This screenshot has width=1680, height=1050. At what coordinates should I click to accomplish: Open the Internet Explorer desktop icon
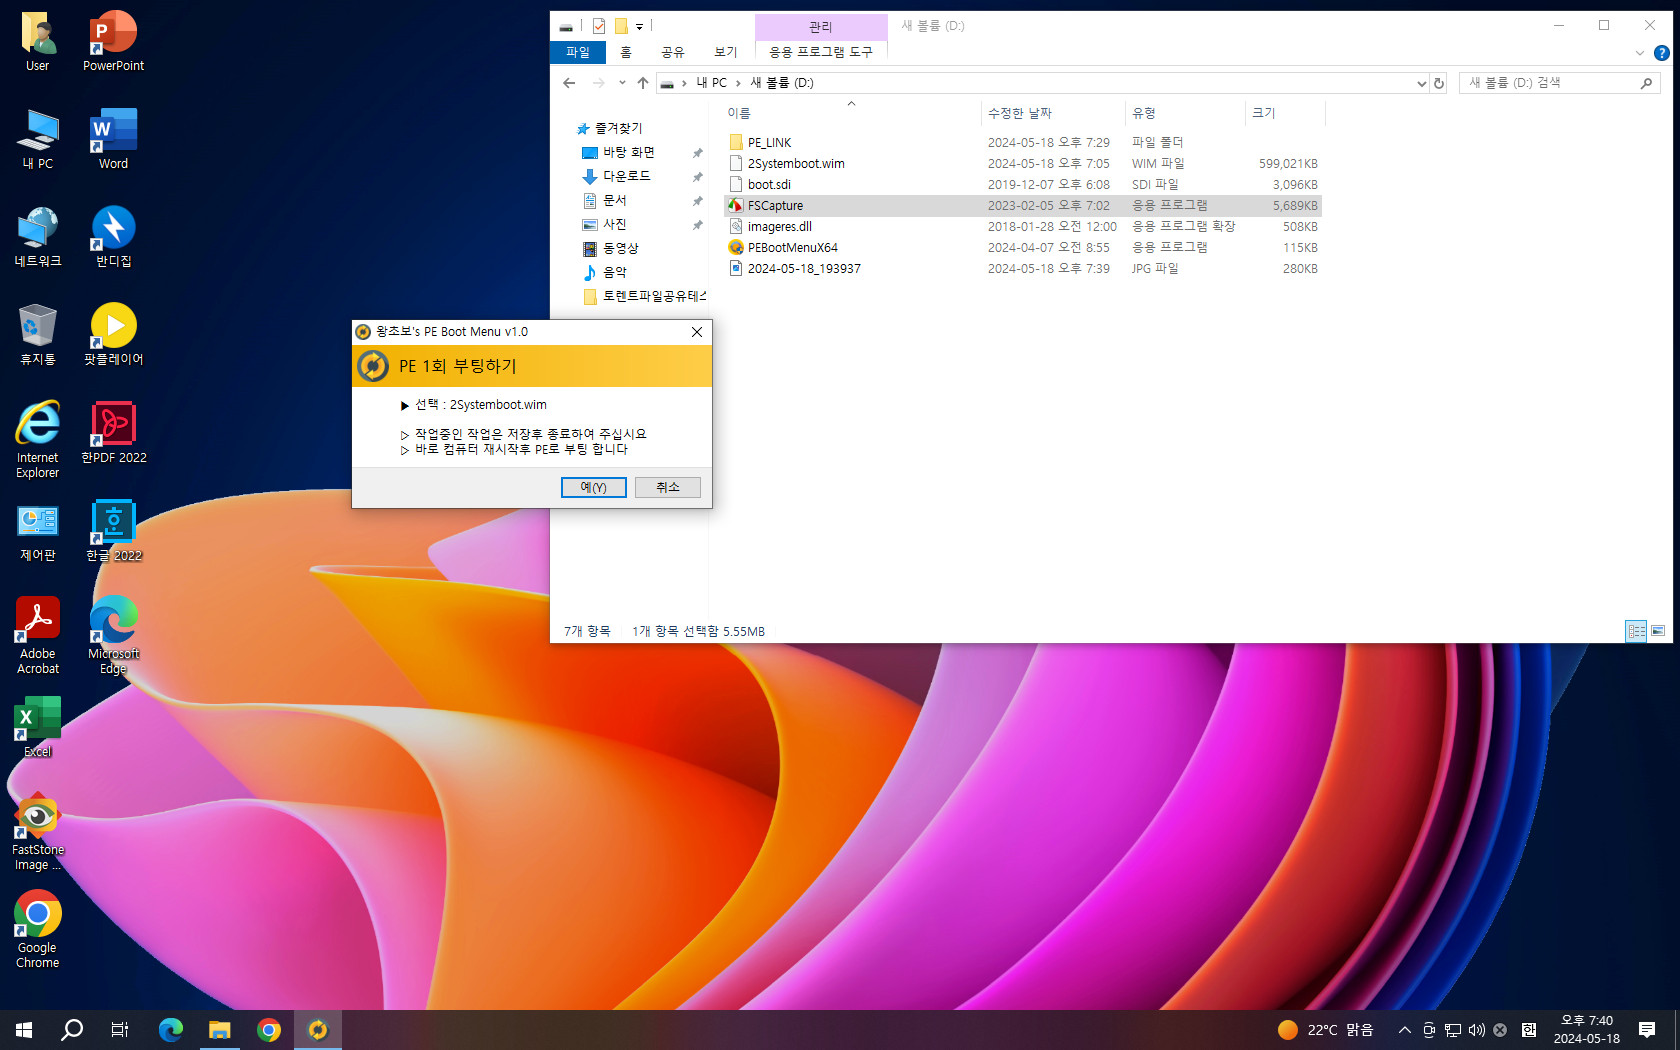click(x=38, y=441)
